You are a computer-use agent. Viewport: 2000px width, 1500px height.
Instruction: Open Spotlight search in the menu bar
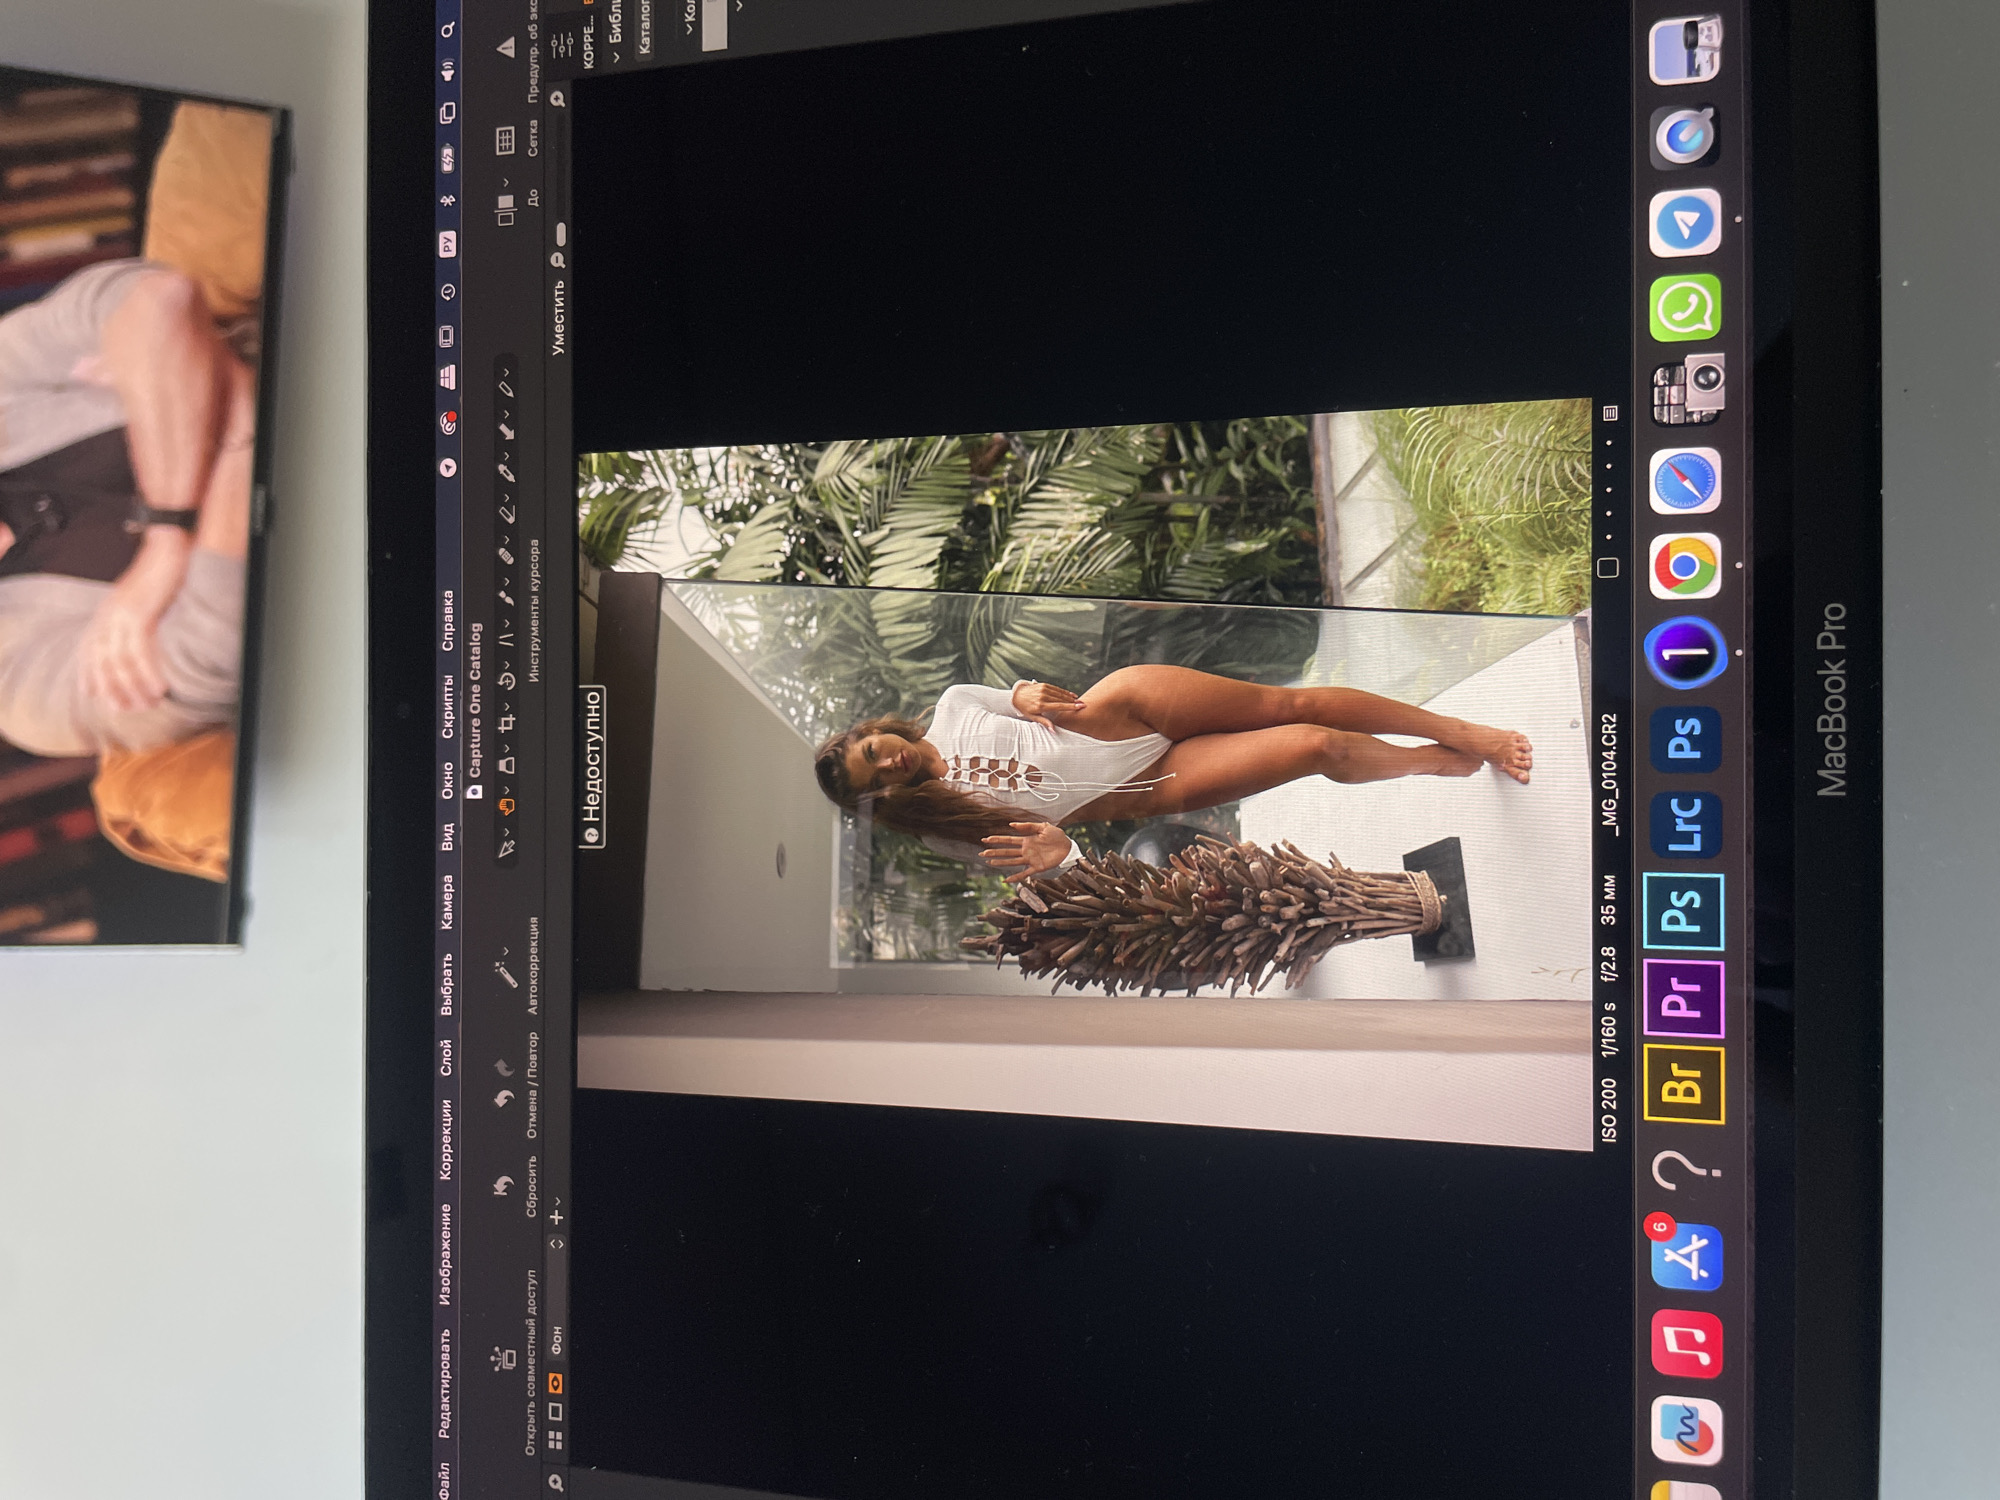click(448, 30)
